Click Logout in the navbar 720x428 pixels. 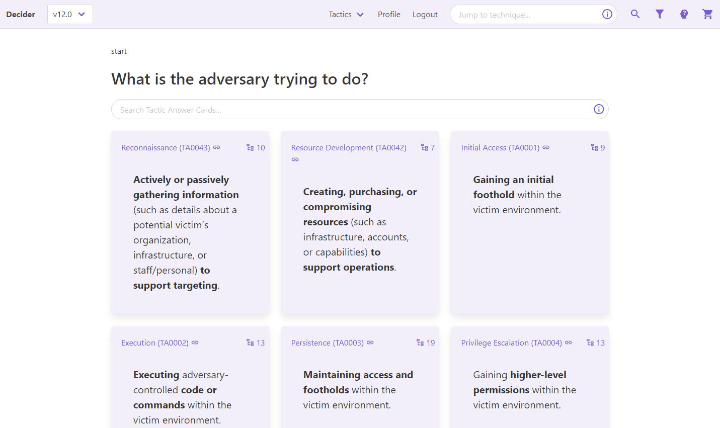tap(425, 14)
